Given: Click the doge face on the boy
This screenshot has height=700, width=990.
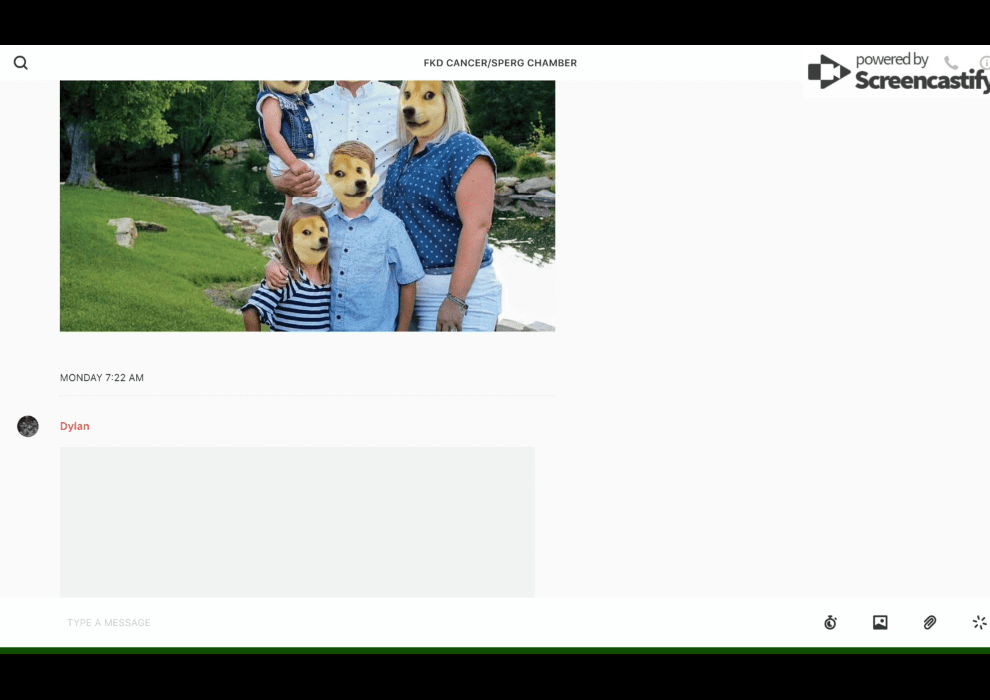Looking at the screenshot, I should point(352,176).
